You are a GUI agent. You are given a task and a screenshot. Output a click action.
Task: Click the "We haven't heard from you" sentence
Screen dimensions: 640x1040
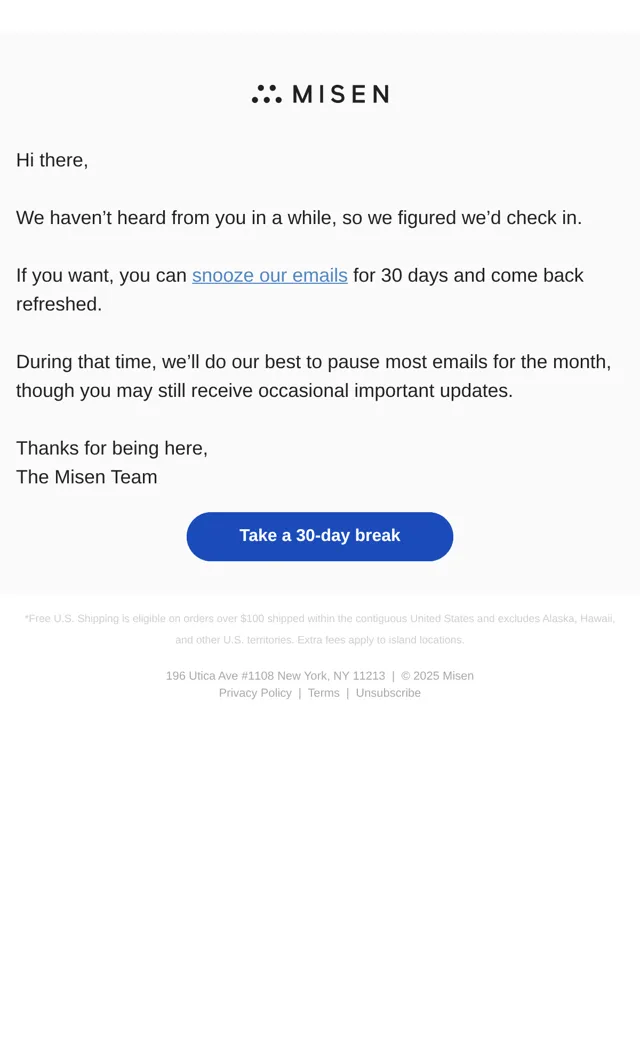299,218
